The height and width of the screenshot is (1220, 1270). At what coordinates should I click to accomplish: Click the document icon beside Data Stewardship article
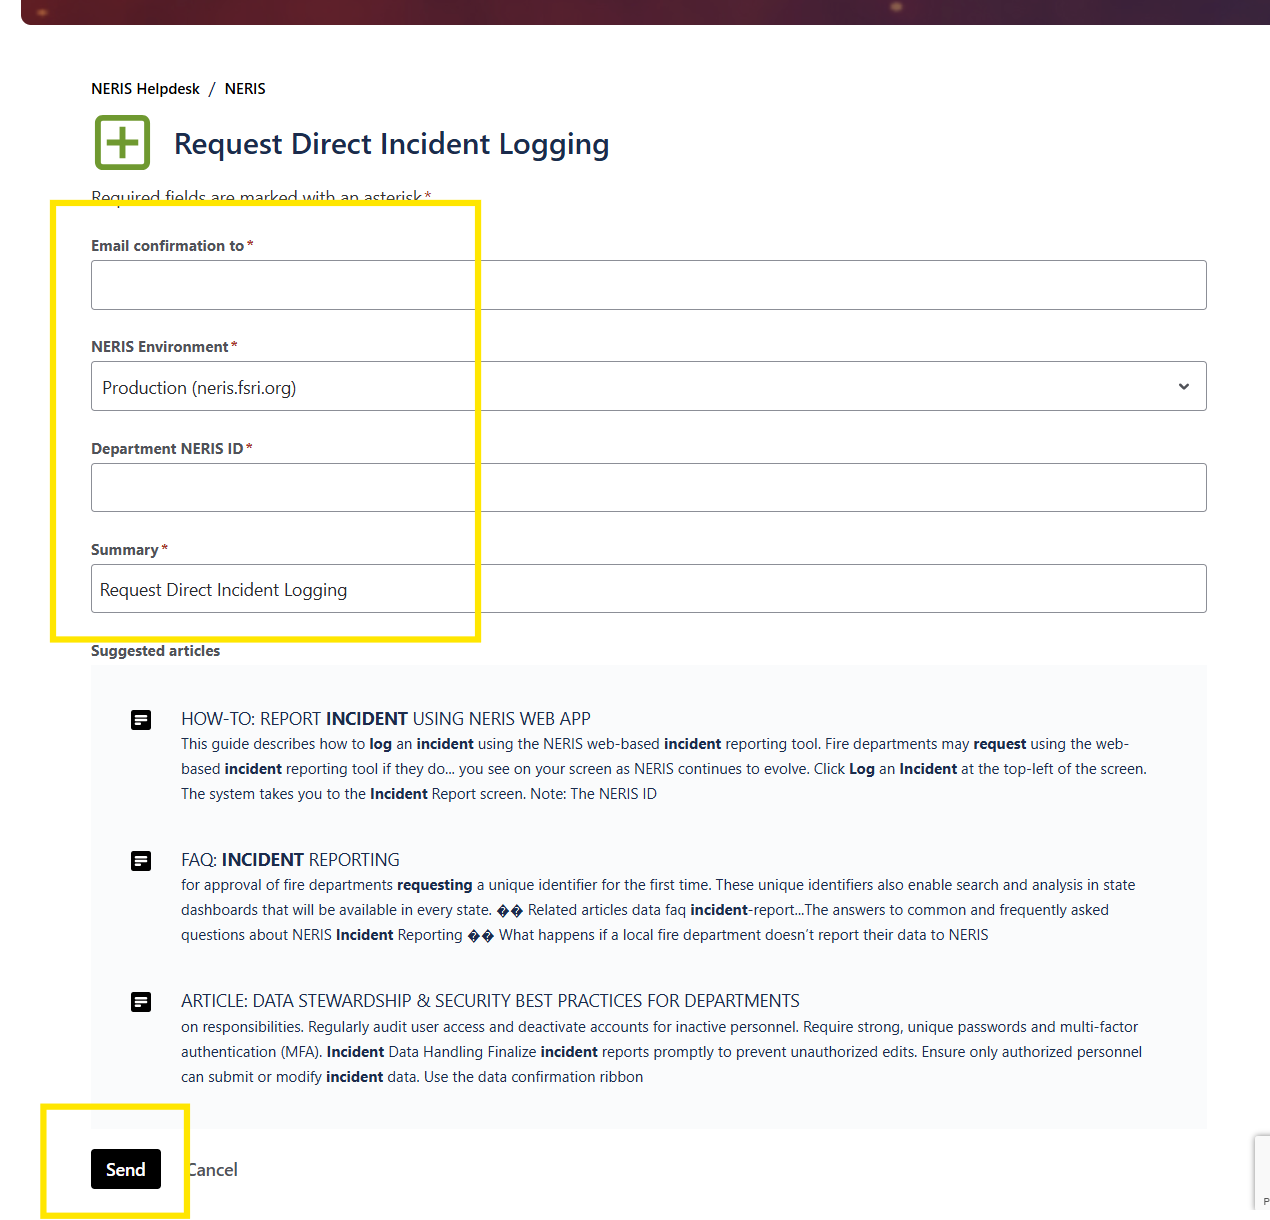(141, 1002)
